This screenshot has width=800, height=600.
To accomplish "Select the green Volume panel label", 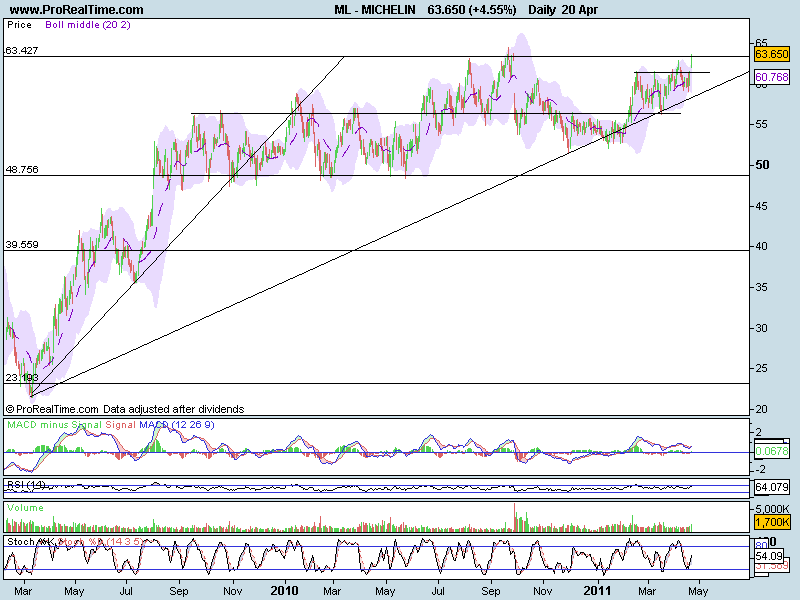I will (25, 508).
